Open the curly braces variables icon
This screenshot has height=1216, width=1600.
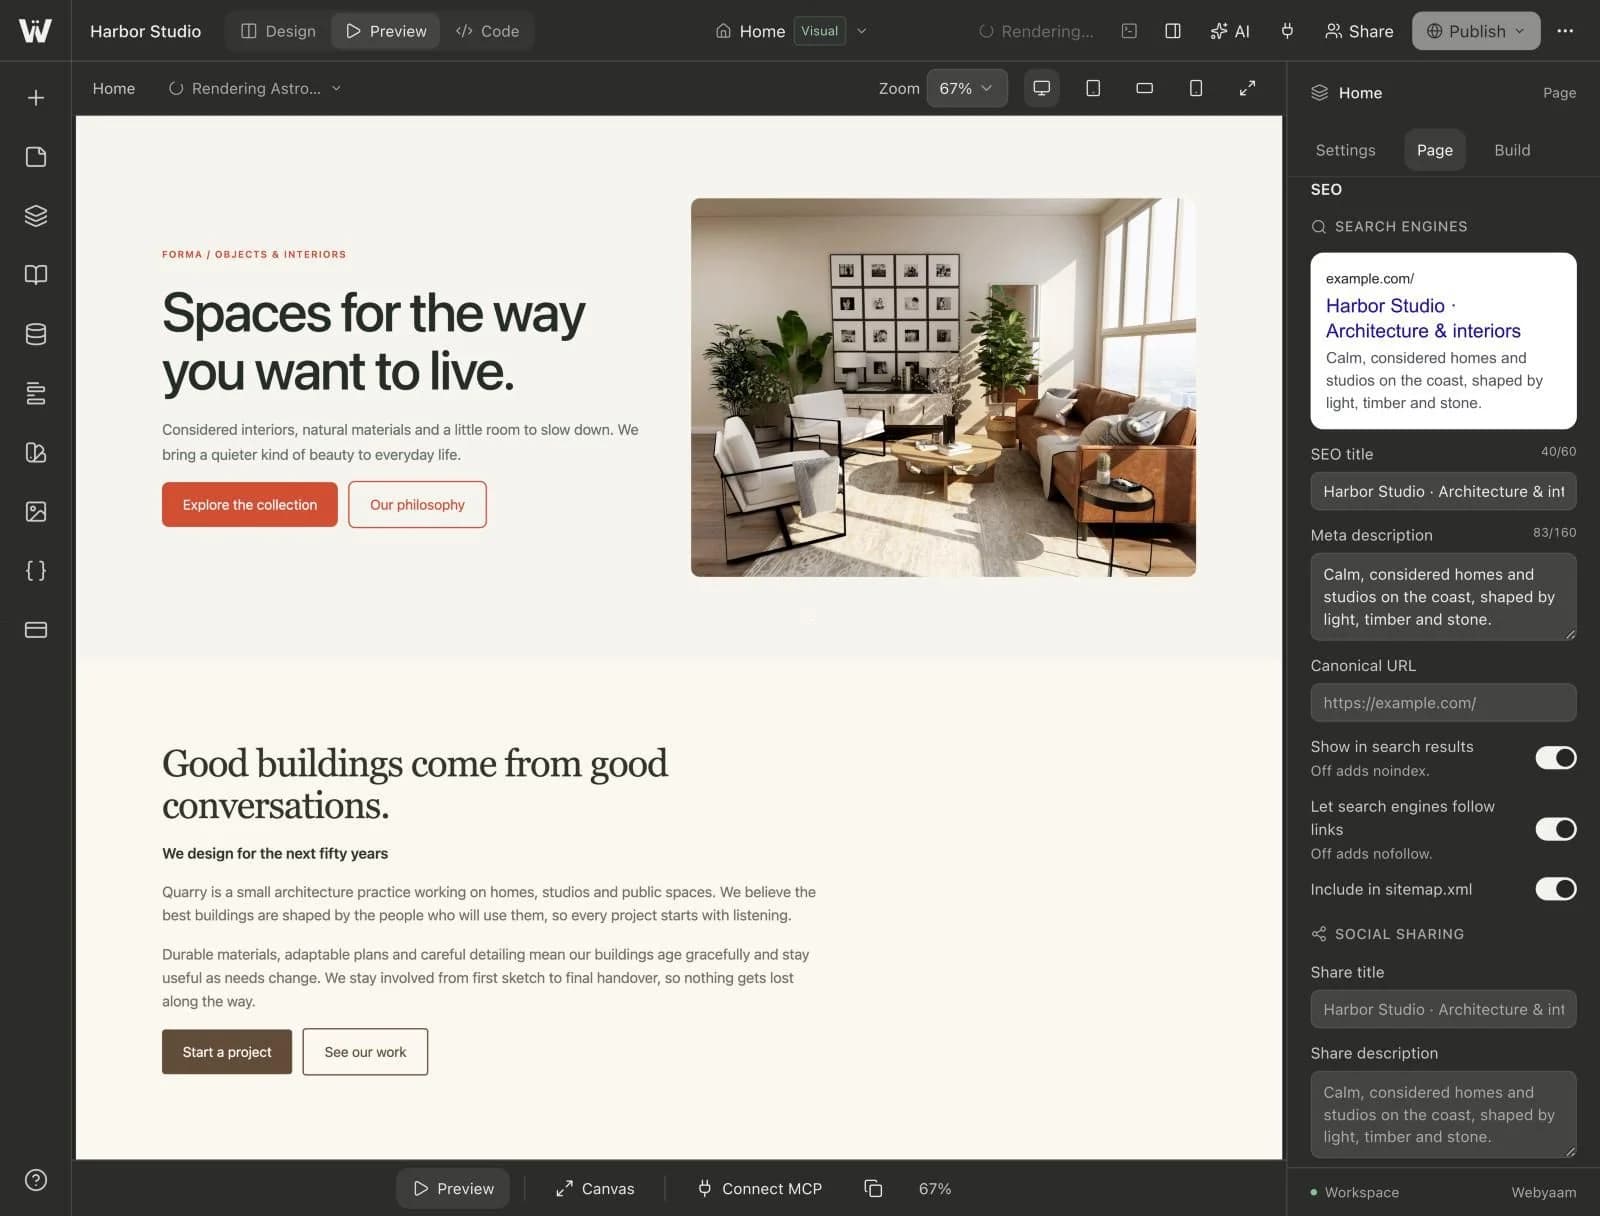(36, 571)
